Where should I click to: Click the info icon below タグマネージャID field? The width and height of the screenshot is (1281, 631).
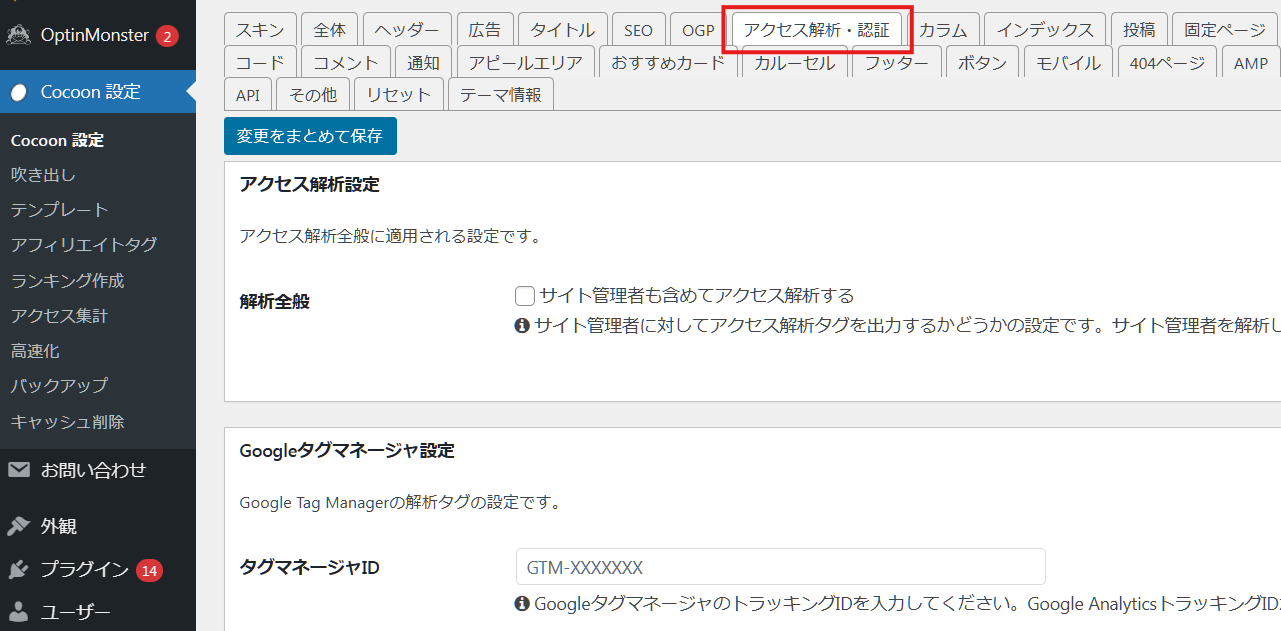coord(521,604)
